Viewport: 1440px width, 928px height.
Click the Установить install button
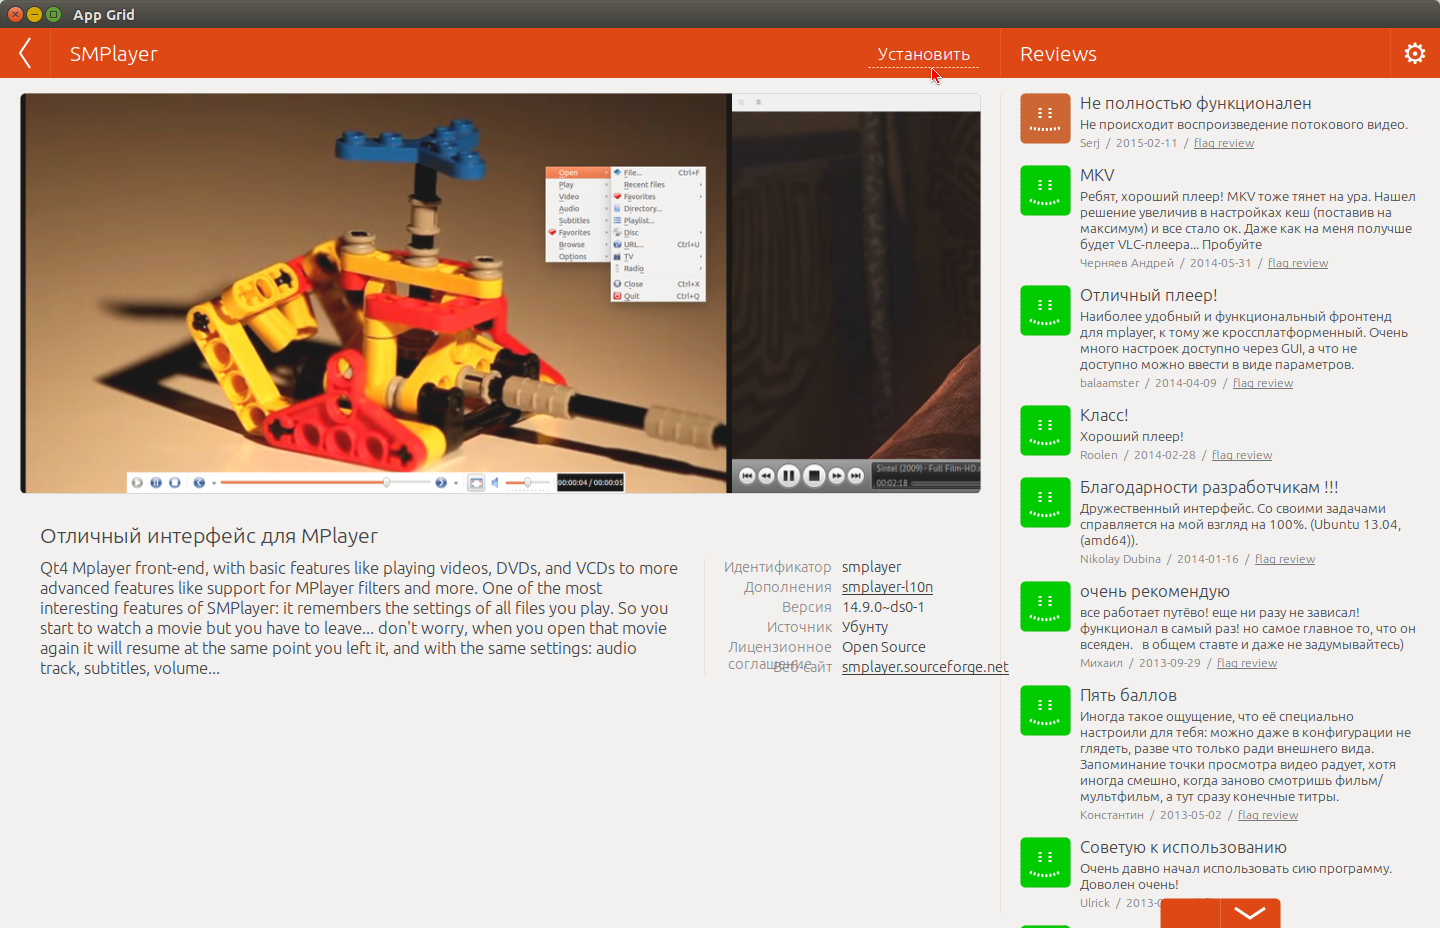click(x=923, y=54)
